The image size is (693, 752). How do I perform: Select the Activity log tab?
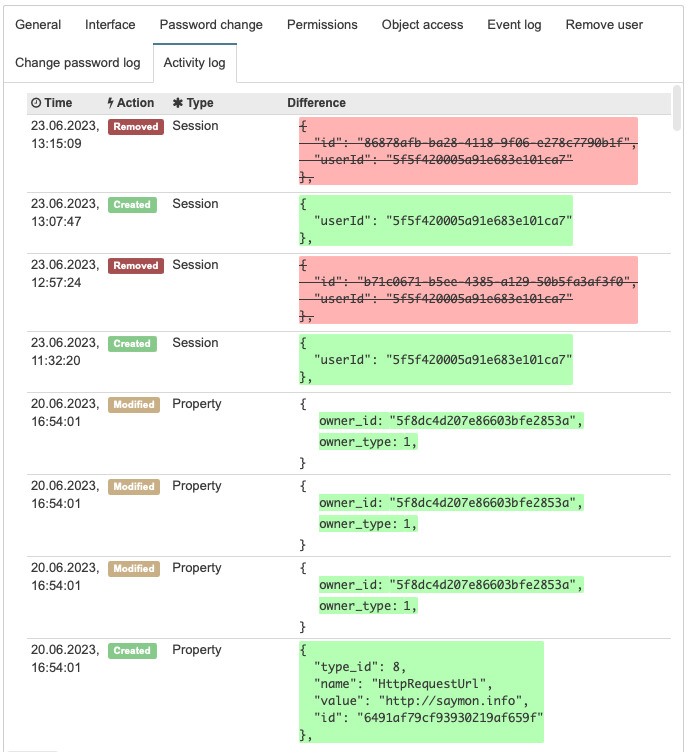(195, 63)
